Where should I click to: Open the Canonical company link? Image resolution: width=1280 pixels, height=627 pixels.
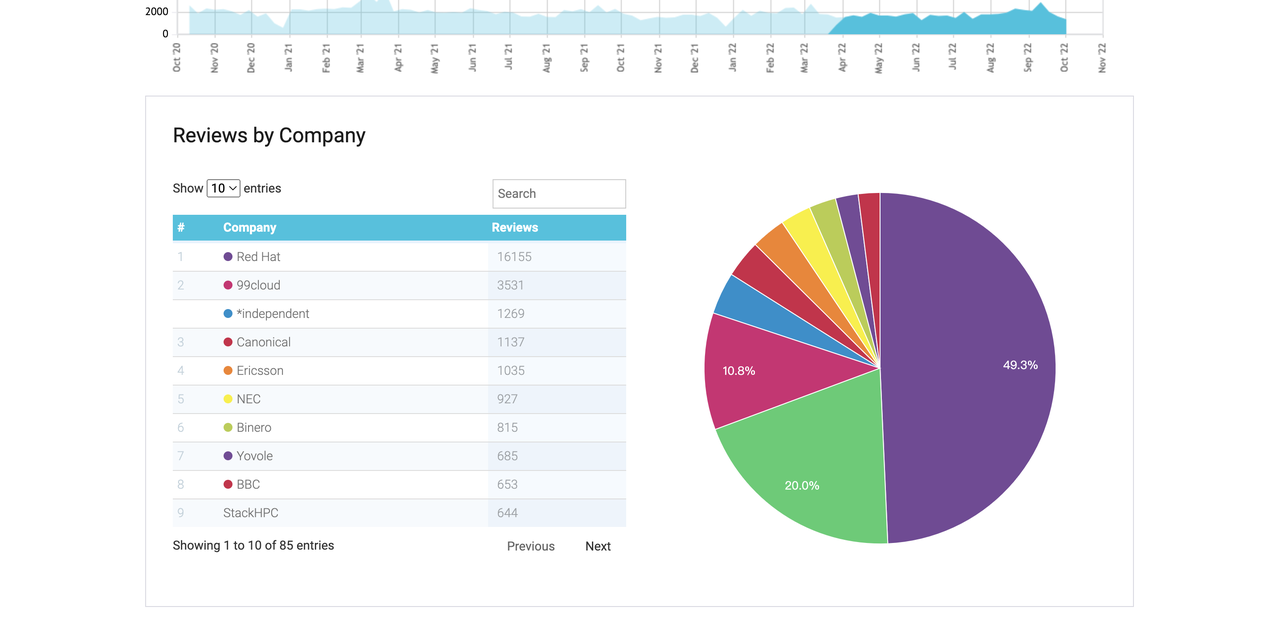(x=264, y=342)
